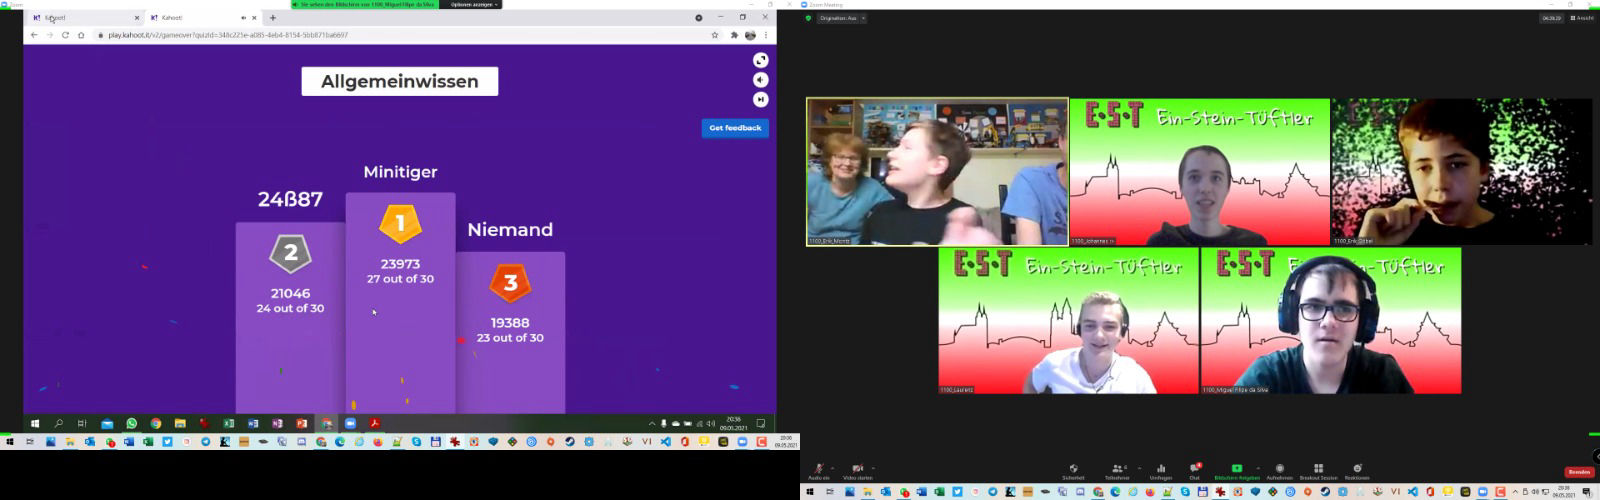Viewport: 1600px width, 500px height.
Task: Switch to the first Kahoot! browser tab
Action: click(x=80, y=18)
